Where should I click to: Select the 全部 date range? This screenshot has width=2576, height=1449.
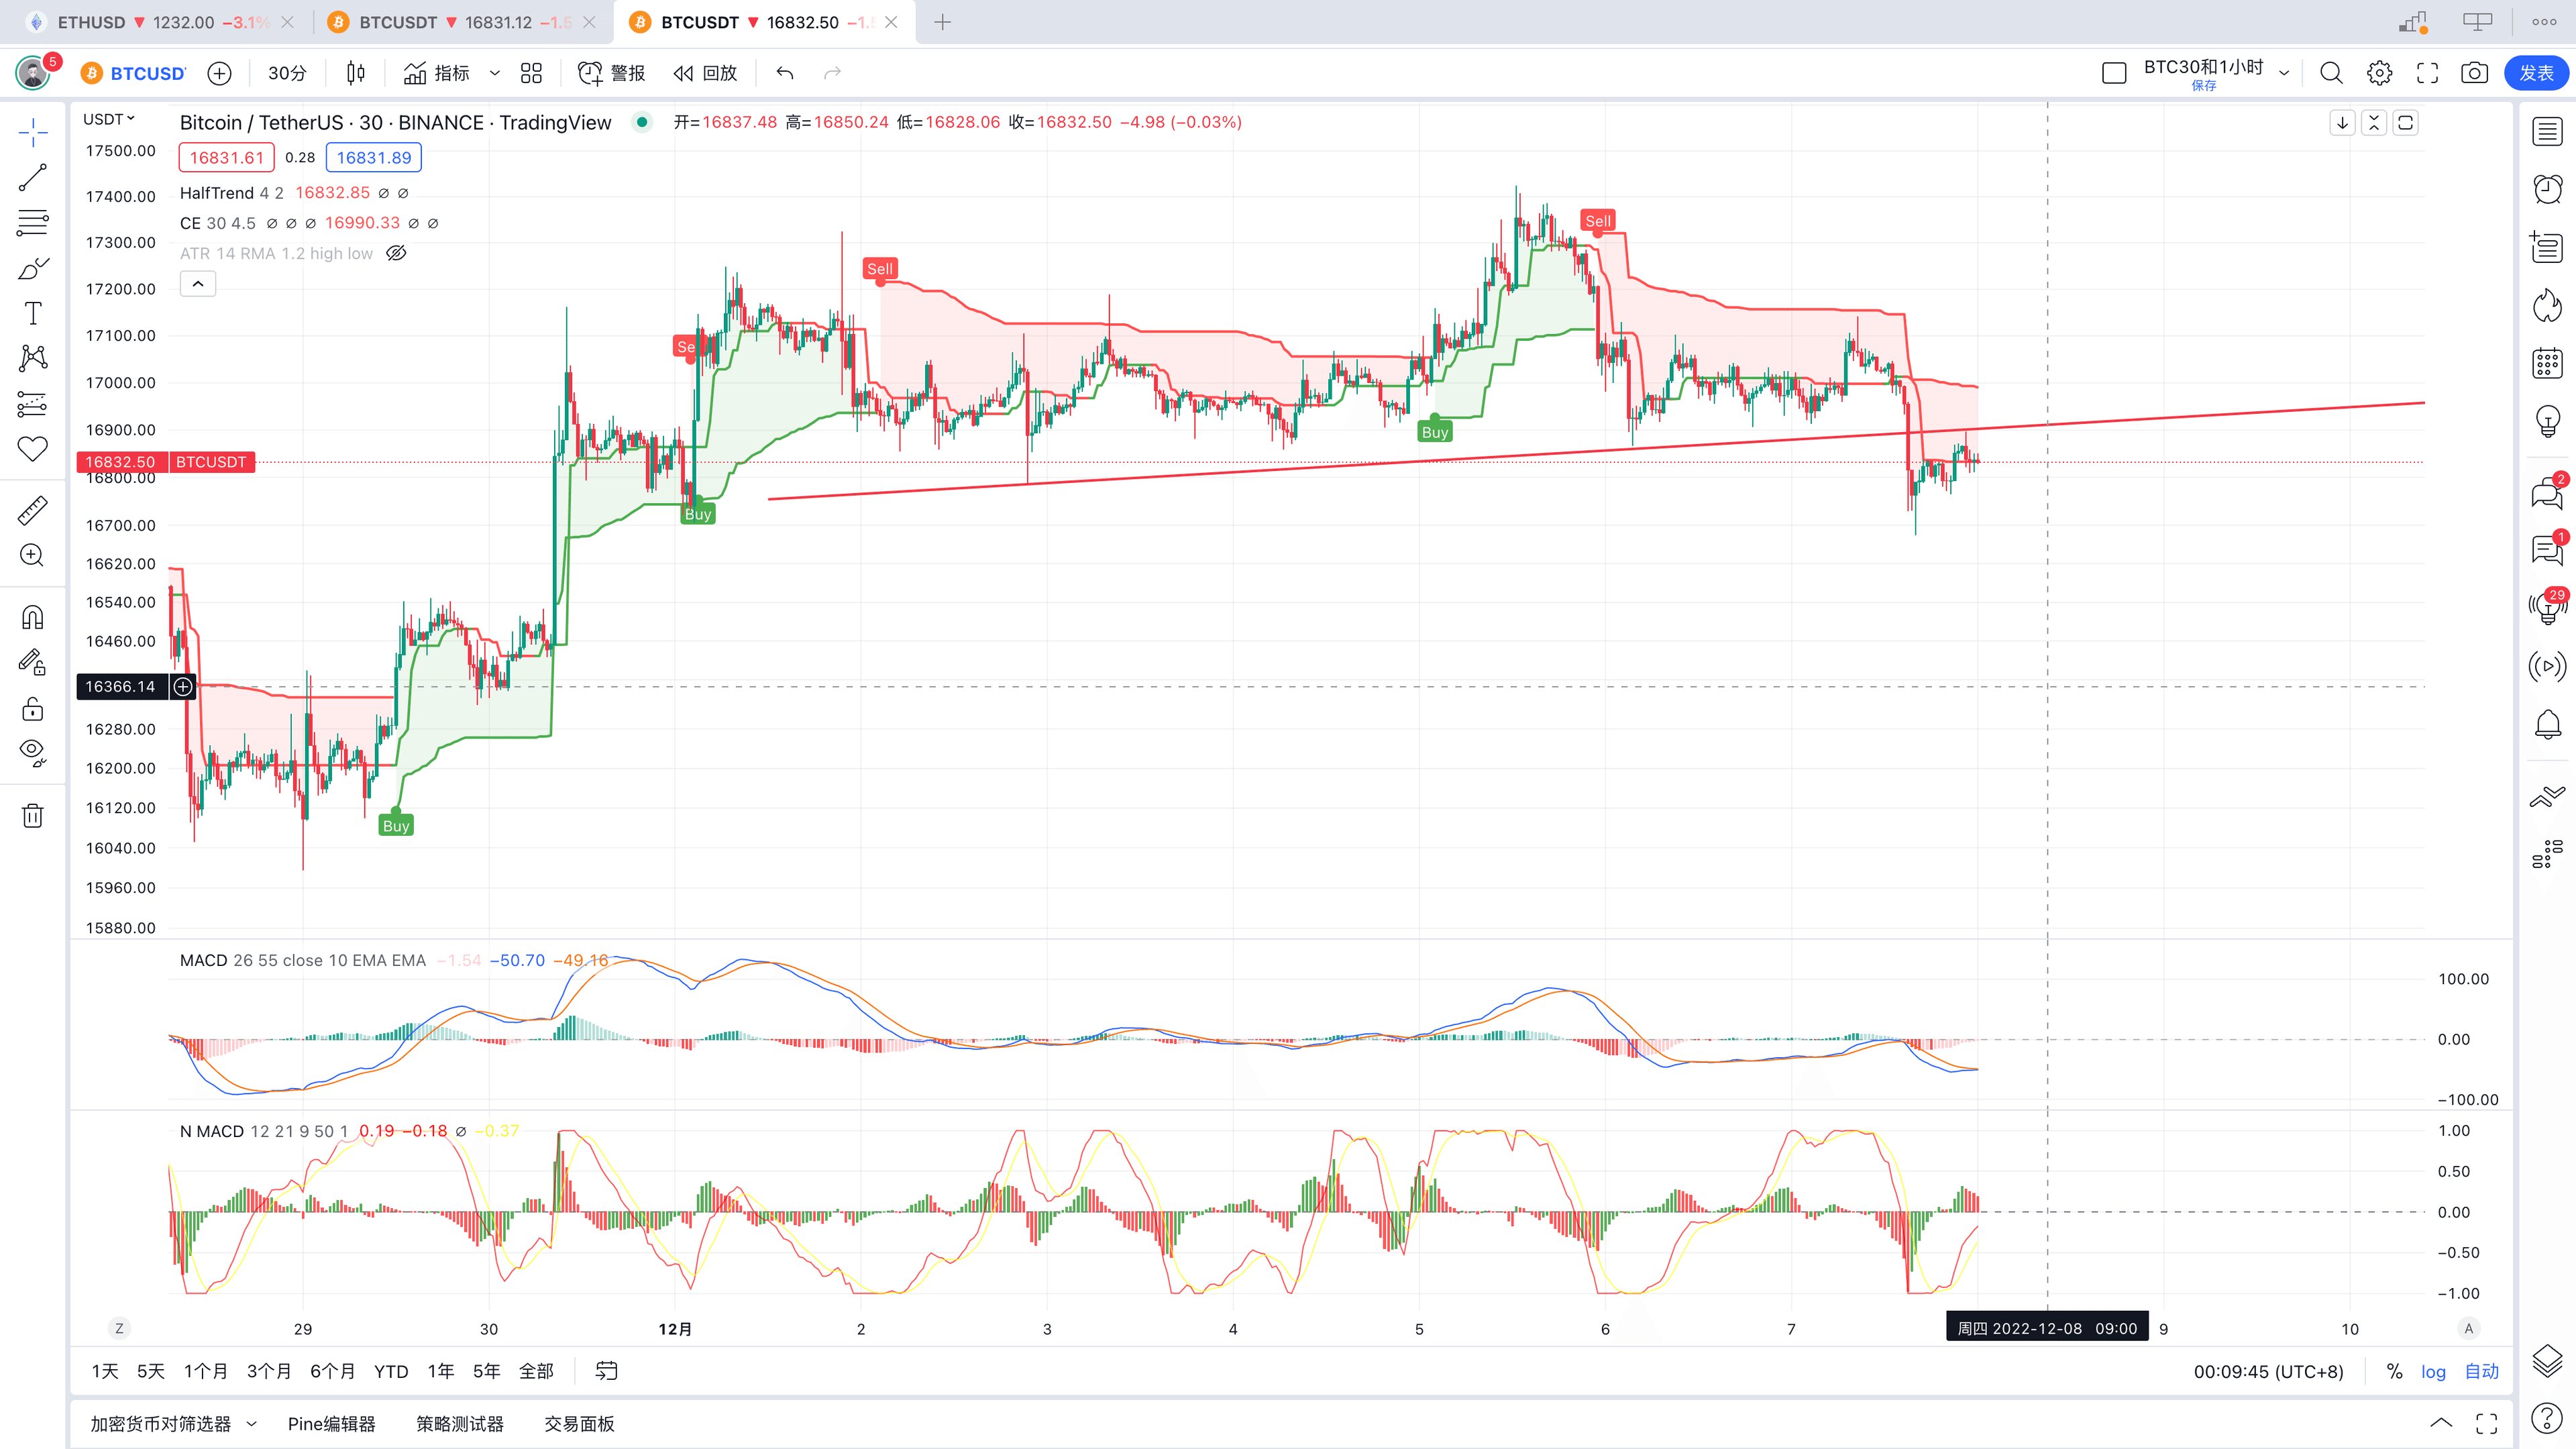[536, 1371]
